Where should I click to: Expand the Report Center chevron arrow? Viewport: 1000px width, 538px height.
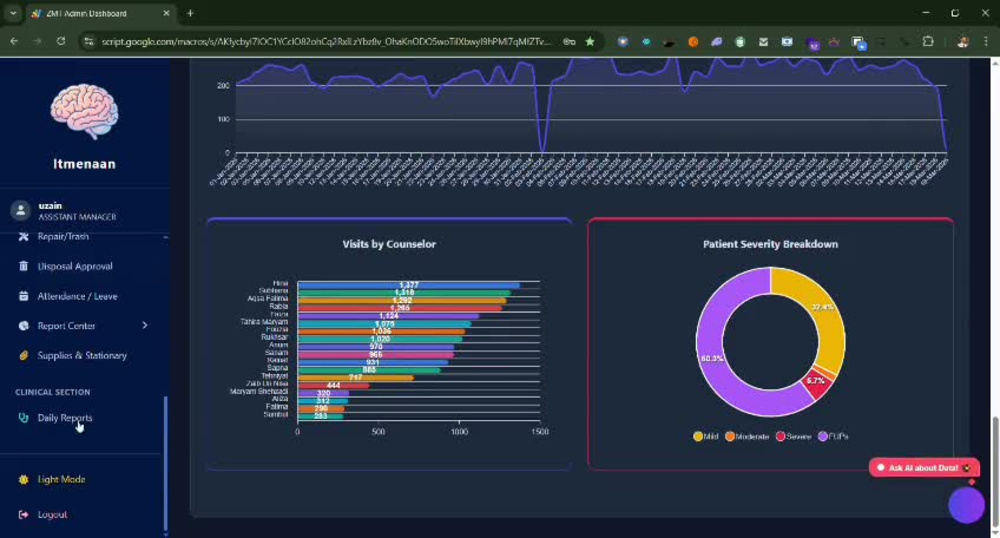click(145, 325)
